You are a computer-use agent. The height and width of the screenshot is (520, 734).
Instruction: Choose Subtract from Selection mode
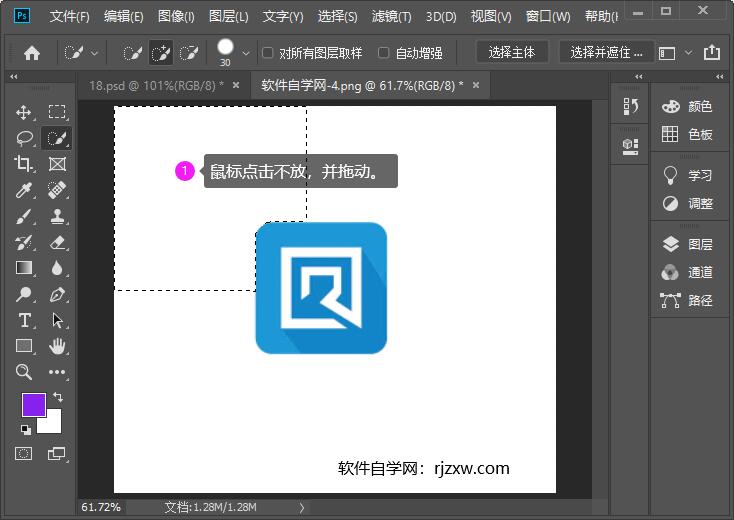[189, 53]
